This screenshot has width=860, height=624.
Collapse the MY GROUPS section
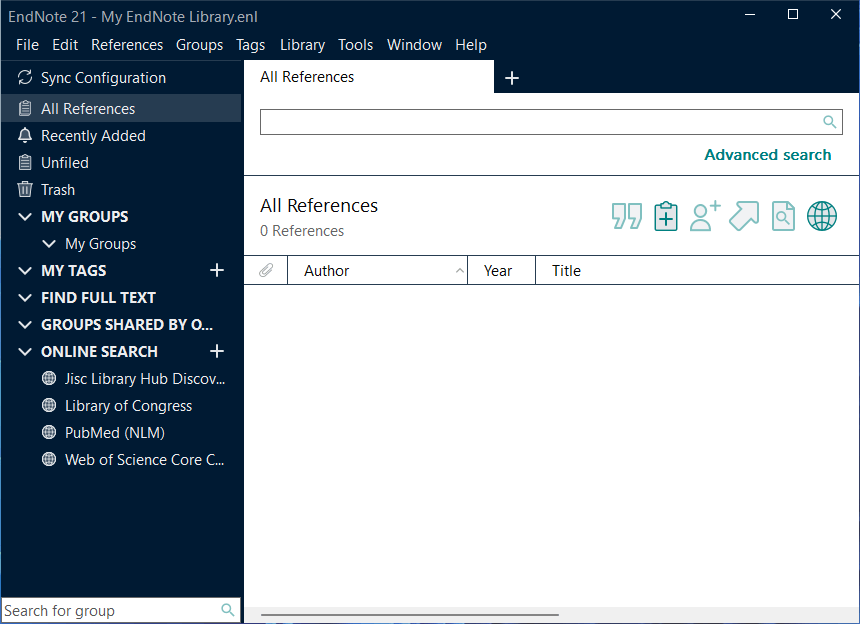(25, 217)
